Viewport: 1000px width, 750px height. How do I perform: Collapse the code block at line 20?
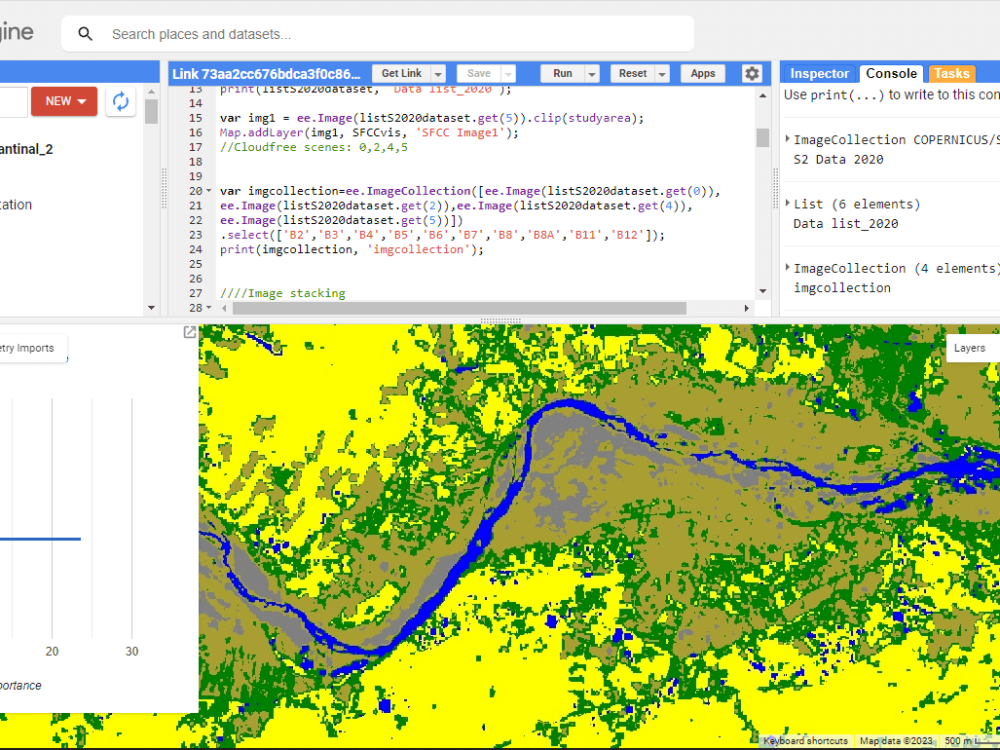pyautogui.click(x=207, y=190)
